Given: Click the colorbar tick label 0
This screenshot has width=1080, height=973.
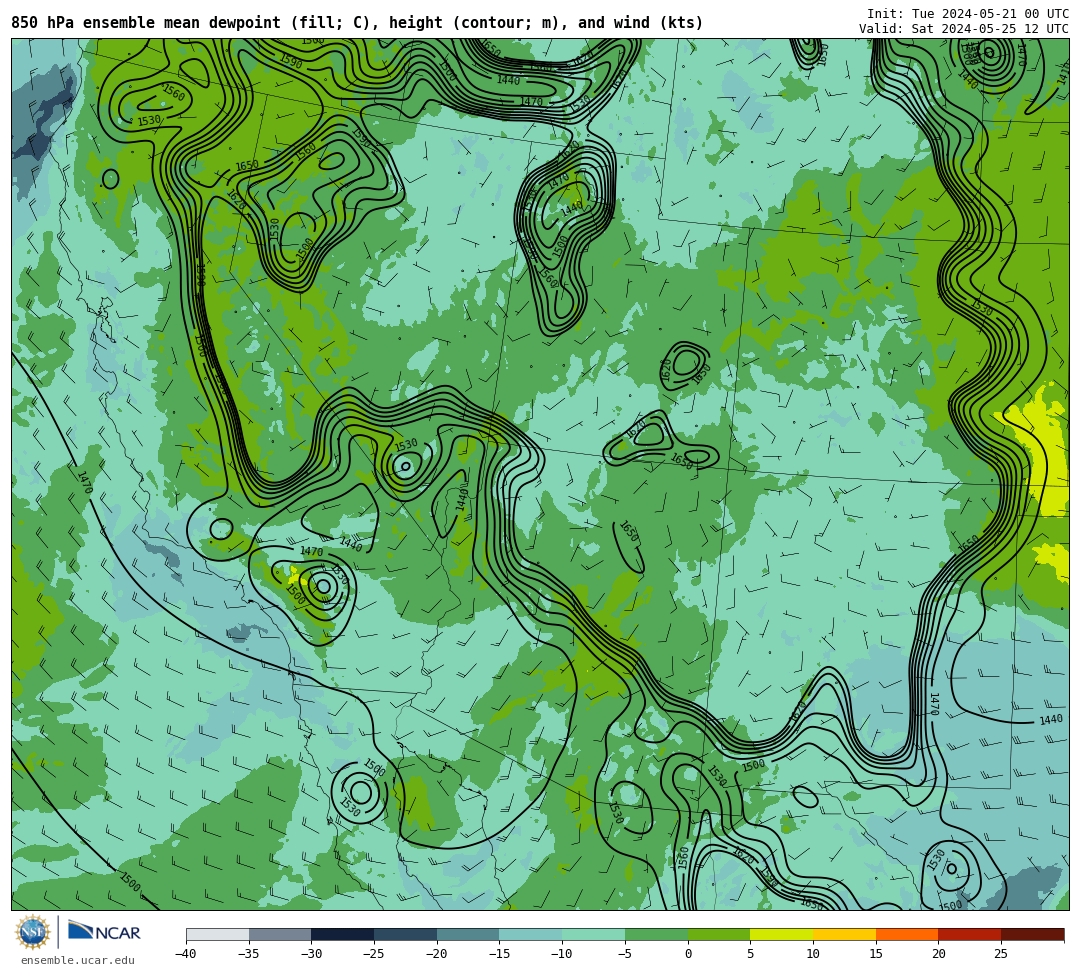Looking at the screenshot, I should tap(688, 954).
